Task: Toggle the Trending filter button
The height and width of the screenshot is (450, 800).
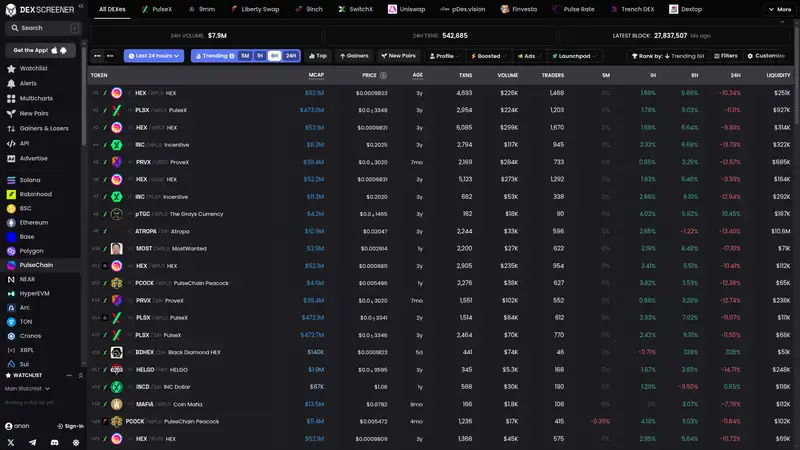Action: (x=215, y=56)
